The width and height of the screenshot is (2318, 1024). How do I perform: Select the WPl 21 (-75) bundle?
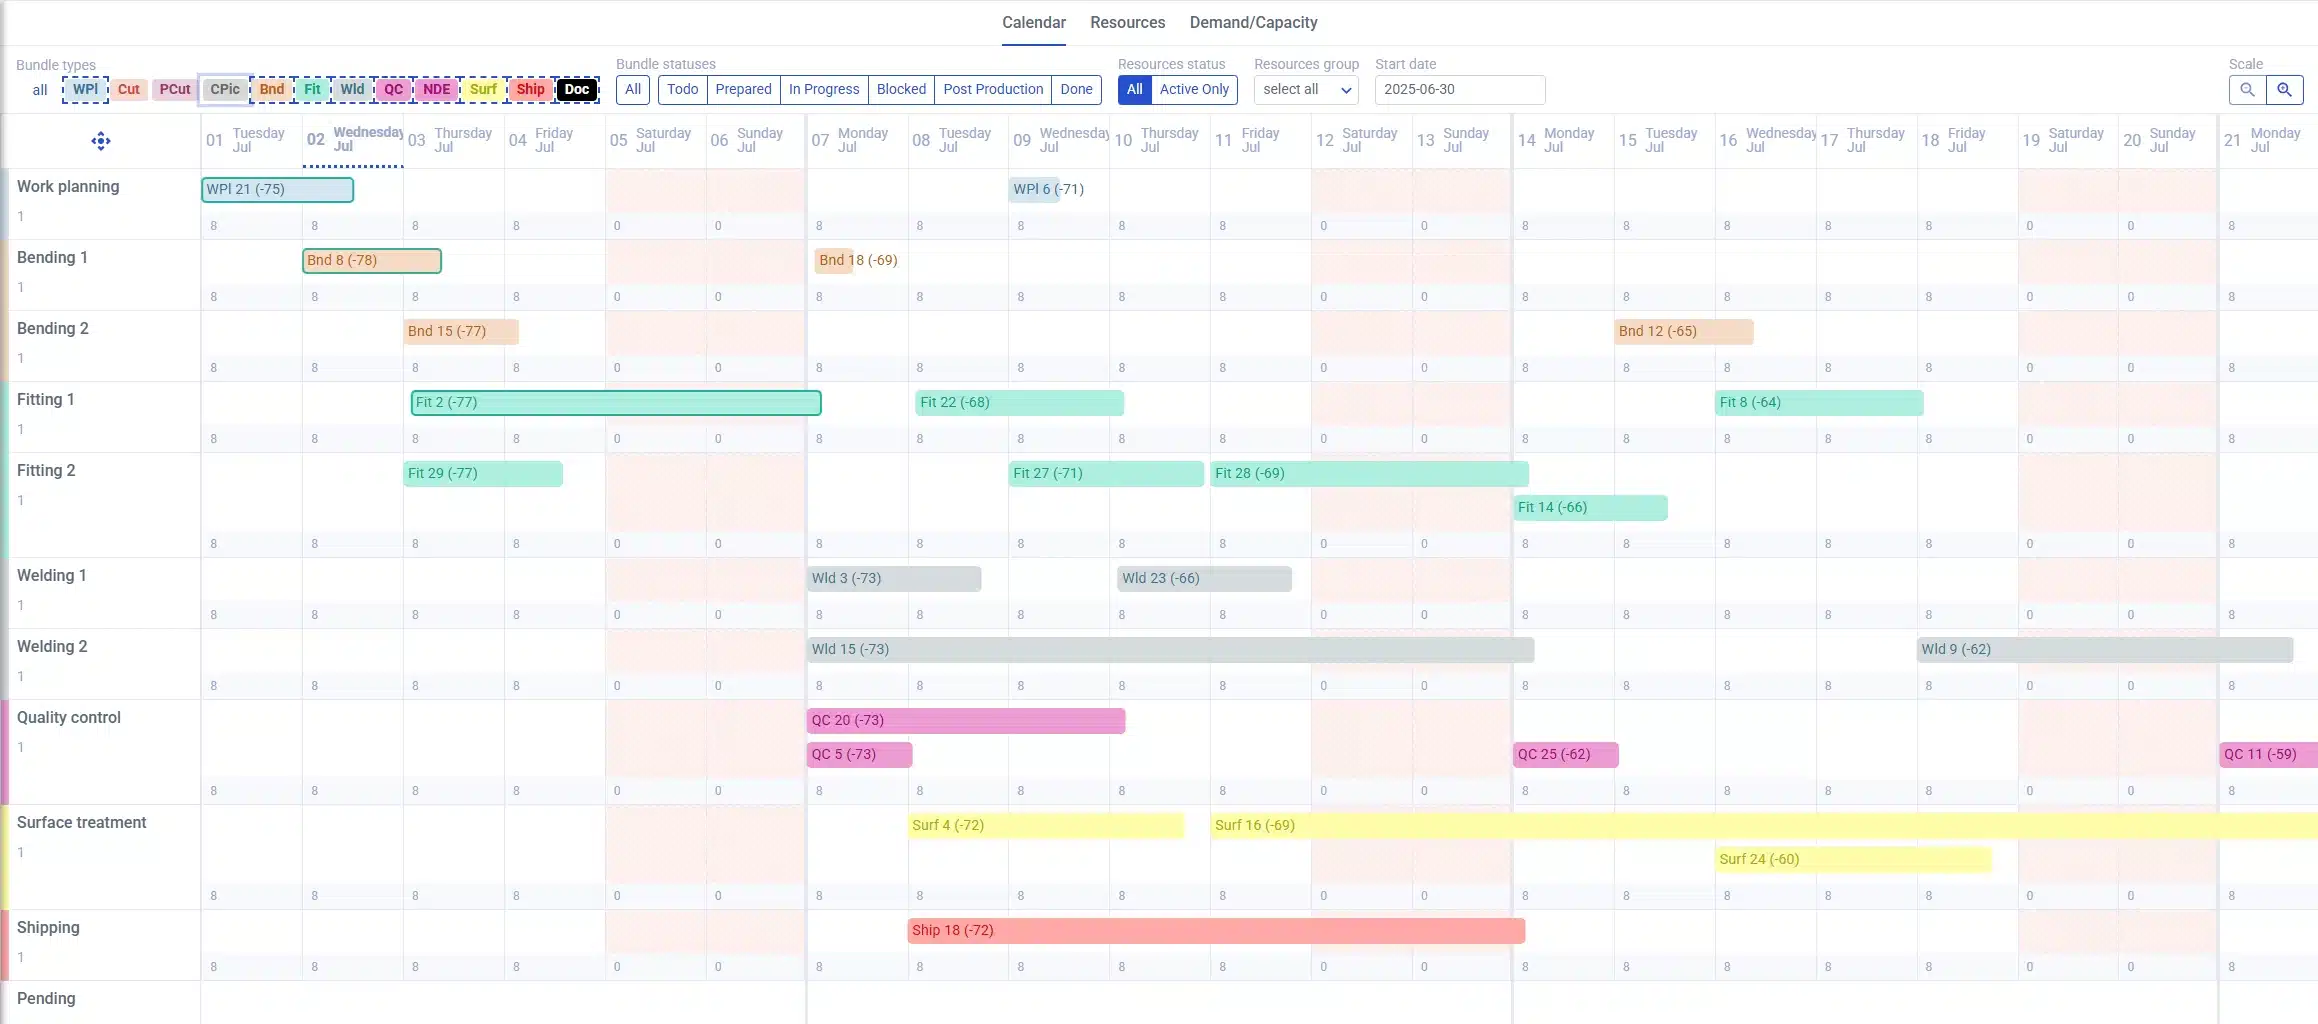click(277, 190)
